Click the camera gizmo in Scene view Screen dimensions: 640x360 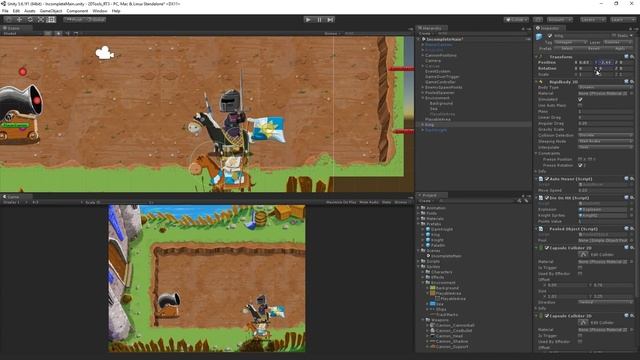point(104,53)
